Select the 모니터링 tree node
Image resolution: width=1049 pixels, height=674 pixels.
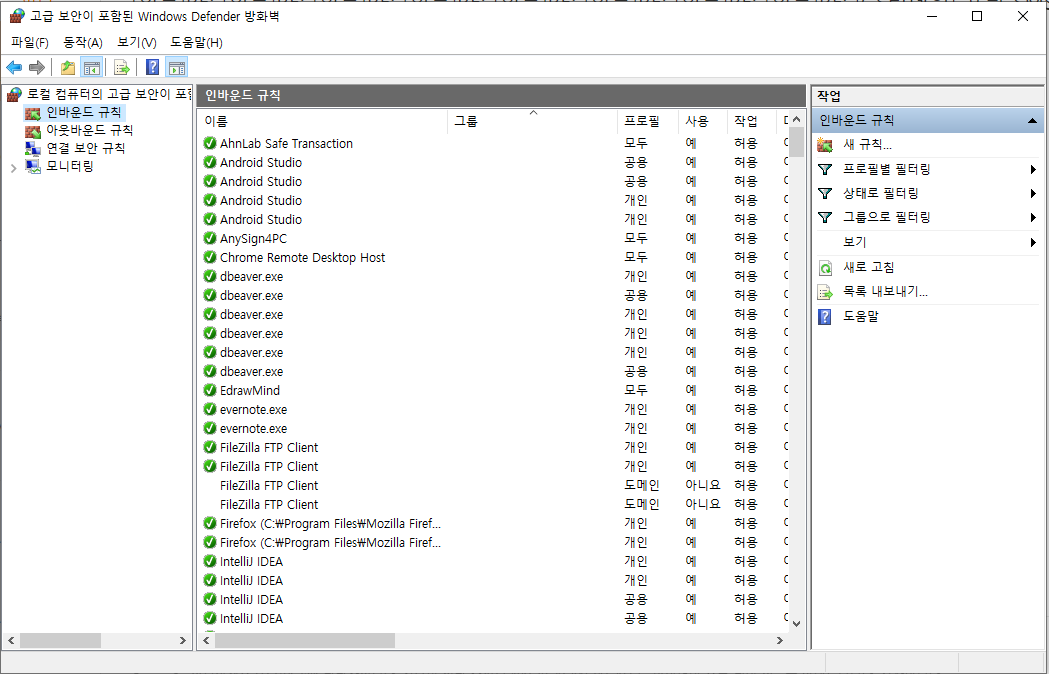70,166
